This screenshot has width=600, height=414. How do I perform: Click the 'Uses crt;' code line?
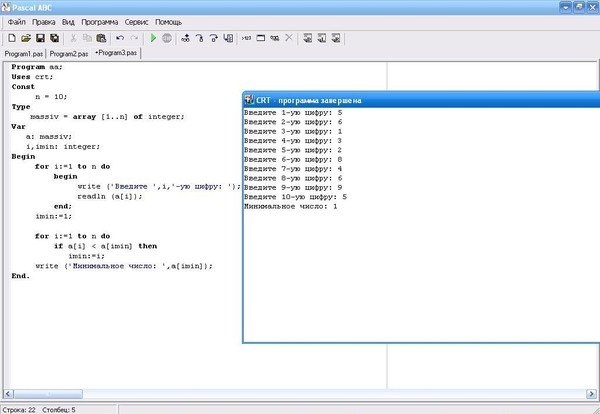pyautogui.click(x=32, y=77)
